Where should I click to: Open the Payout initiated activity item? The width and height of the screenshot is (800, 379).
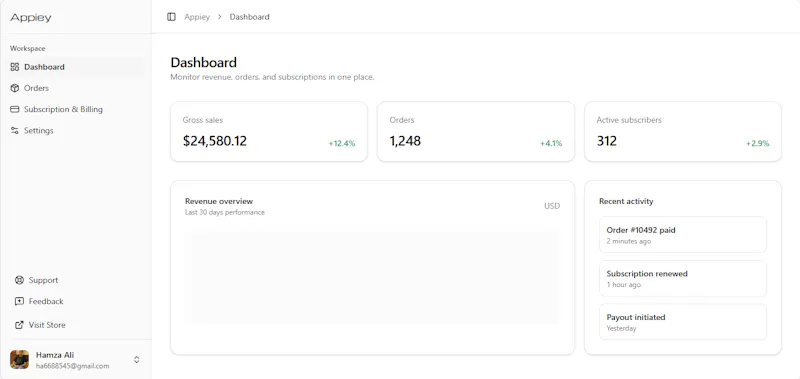pos(683,322)
